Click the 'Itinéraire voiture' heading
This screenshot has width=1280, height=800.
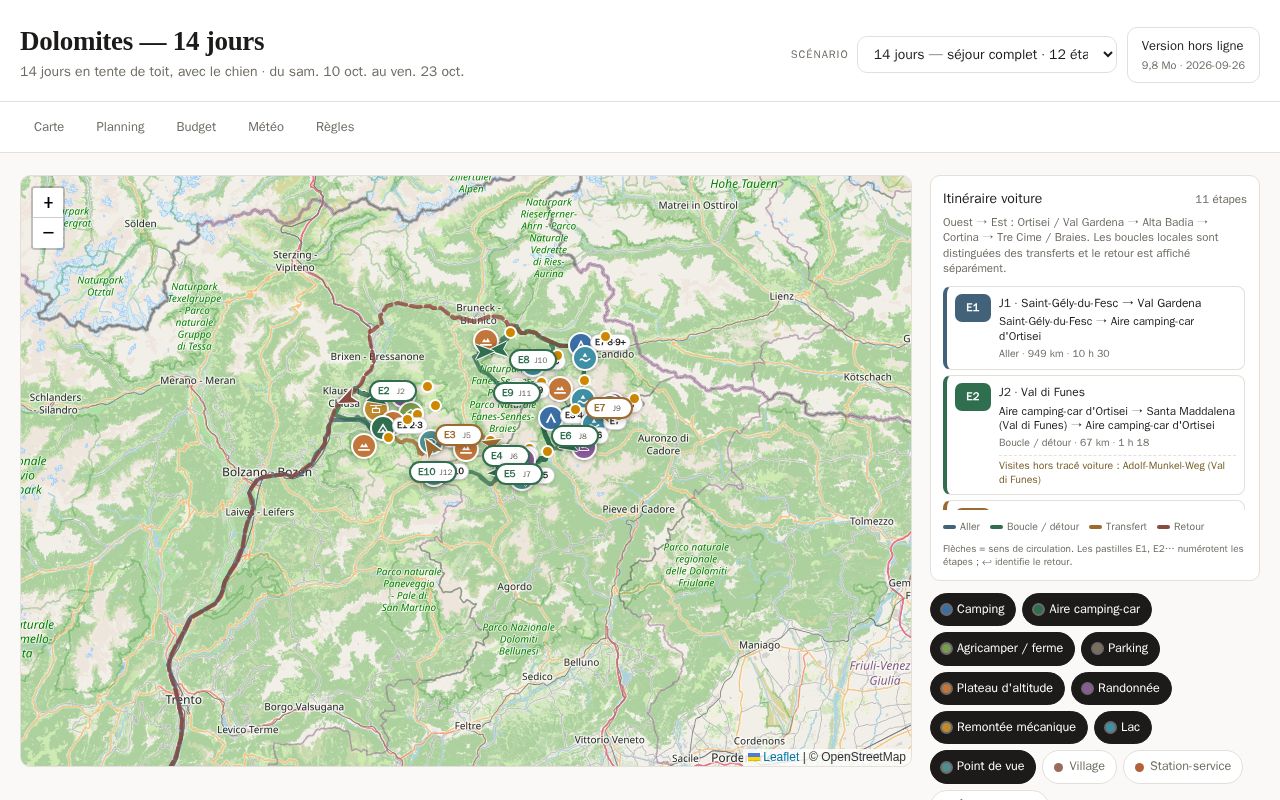click(992, 198)
